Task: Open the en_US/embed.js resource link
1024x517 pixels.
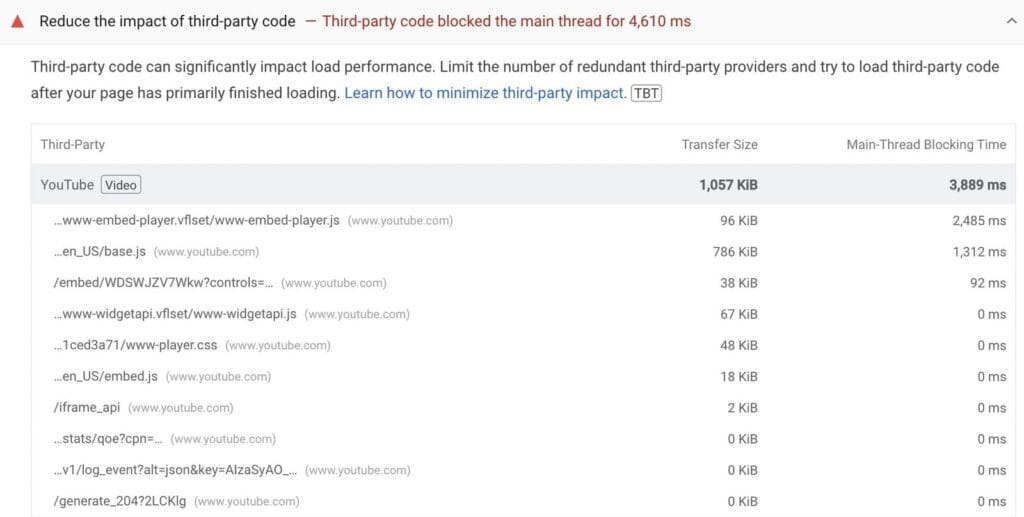Action: click(106, 377)
